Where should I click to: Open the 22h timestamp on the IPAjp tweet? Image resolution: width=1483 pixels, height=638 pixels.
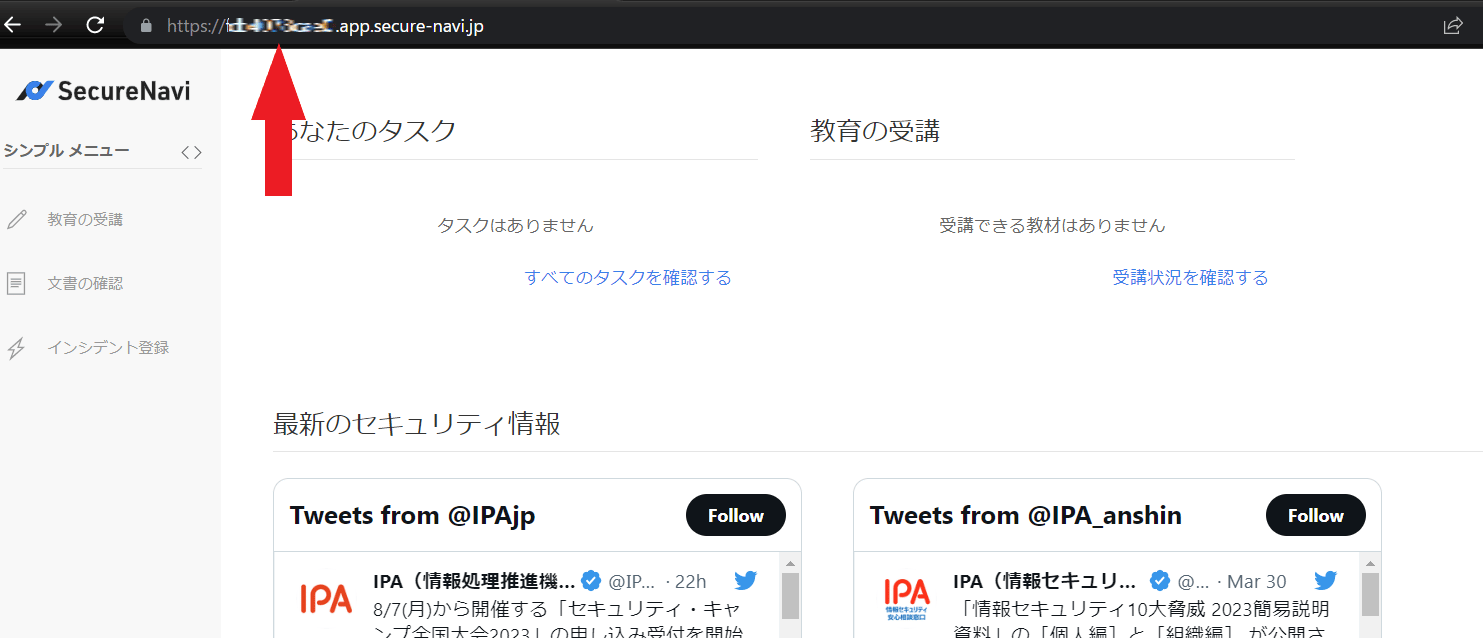pos(691,581)
